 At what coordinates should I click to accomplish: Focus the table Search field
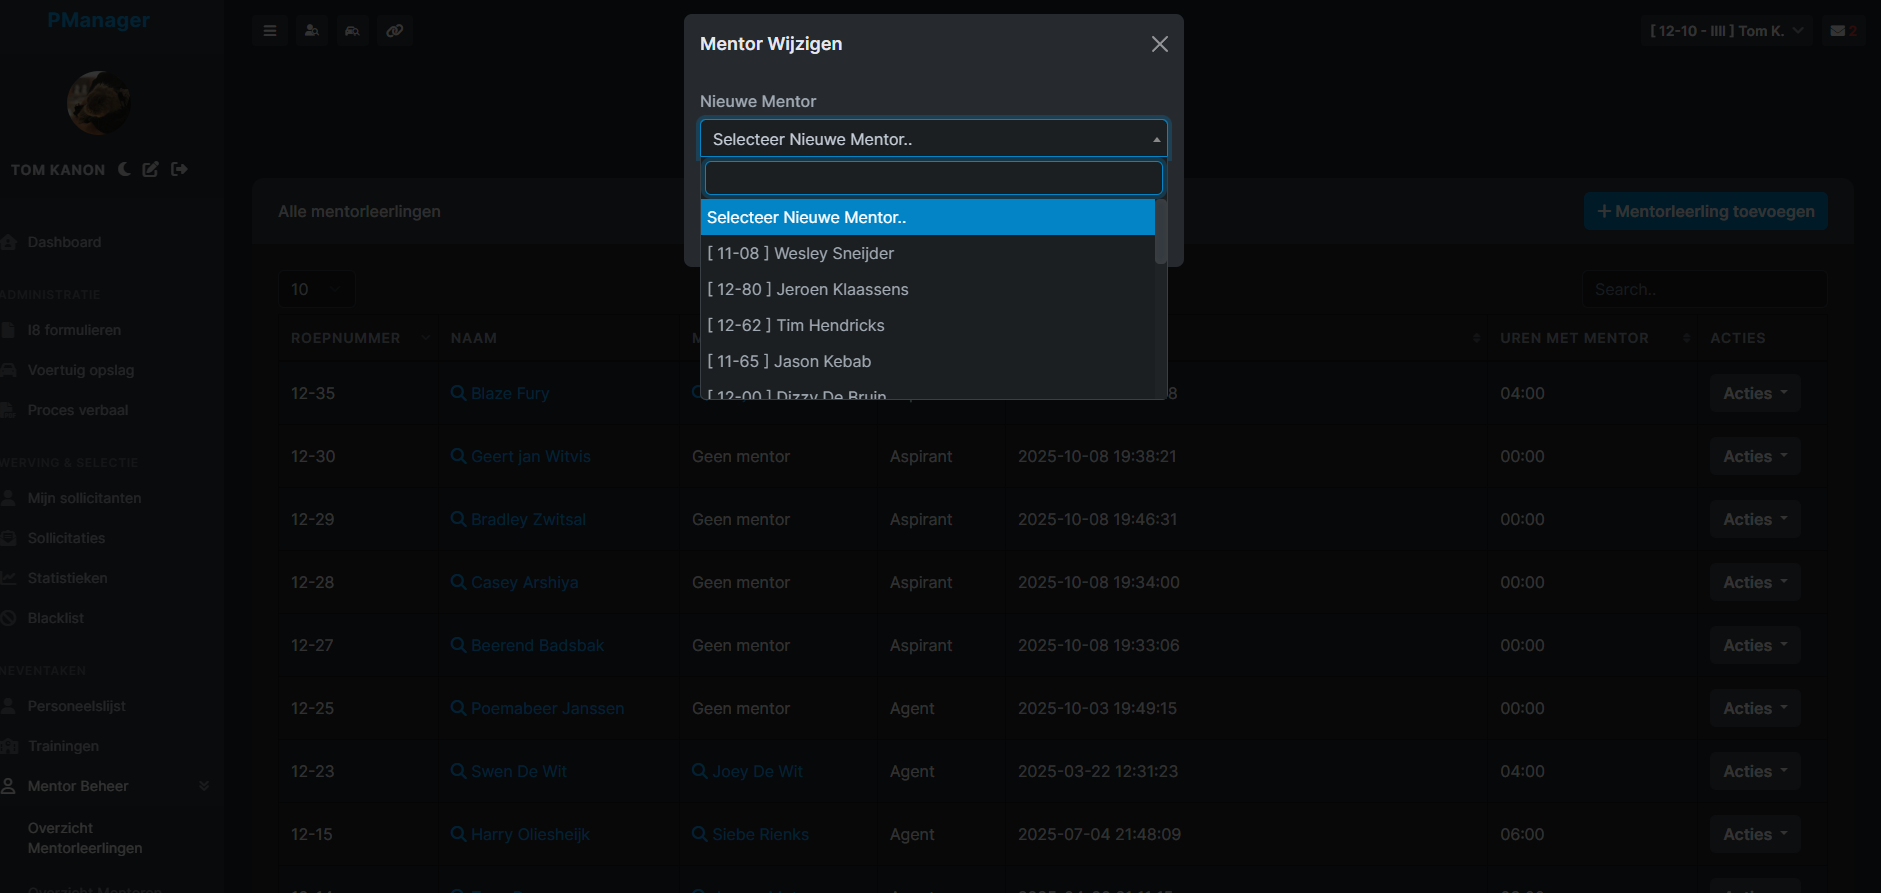tap(1704, 289)
